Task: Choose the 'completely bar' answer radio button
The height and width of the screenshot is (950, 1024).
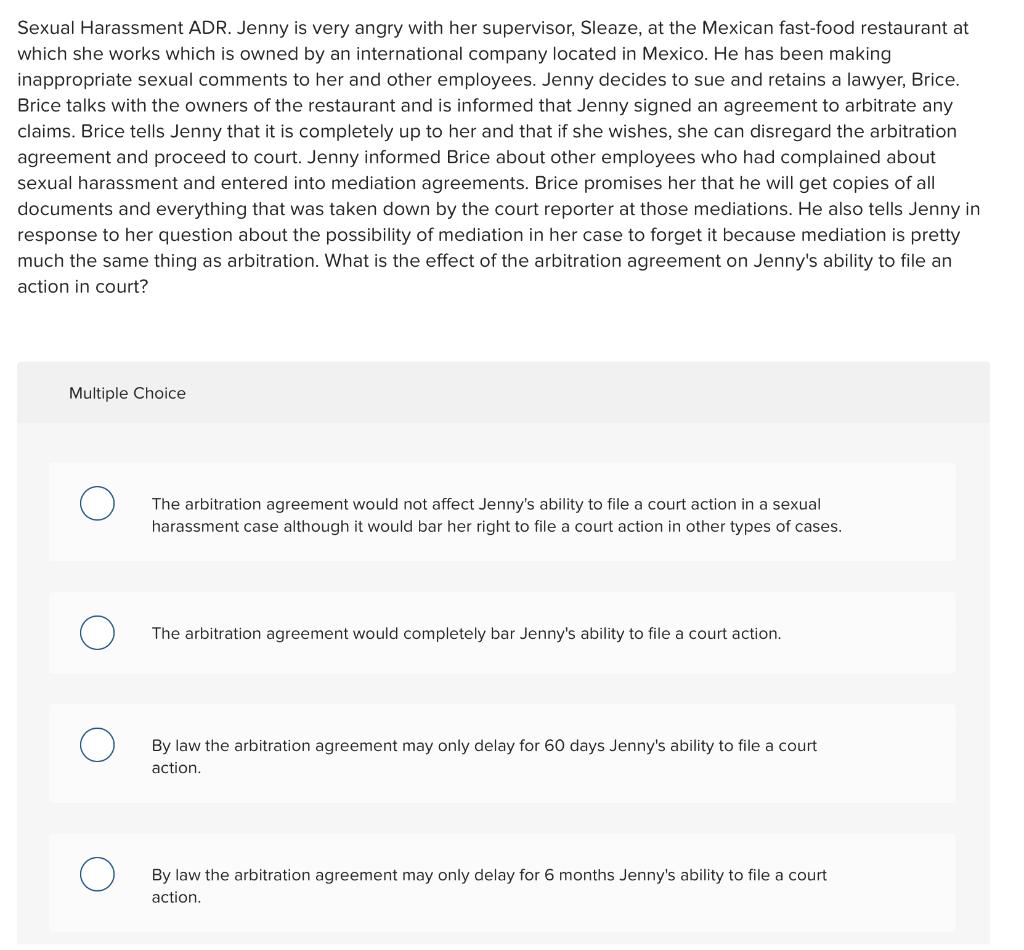Action: (97, 633)
